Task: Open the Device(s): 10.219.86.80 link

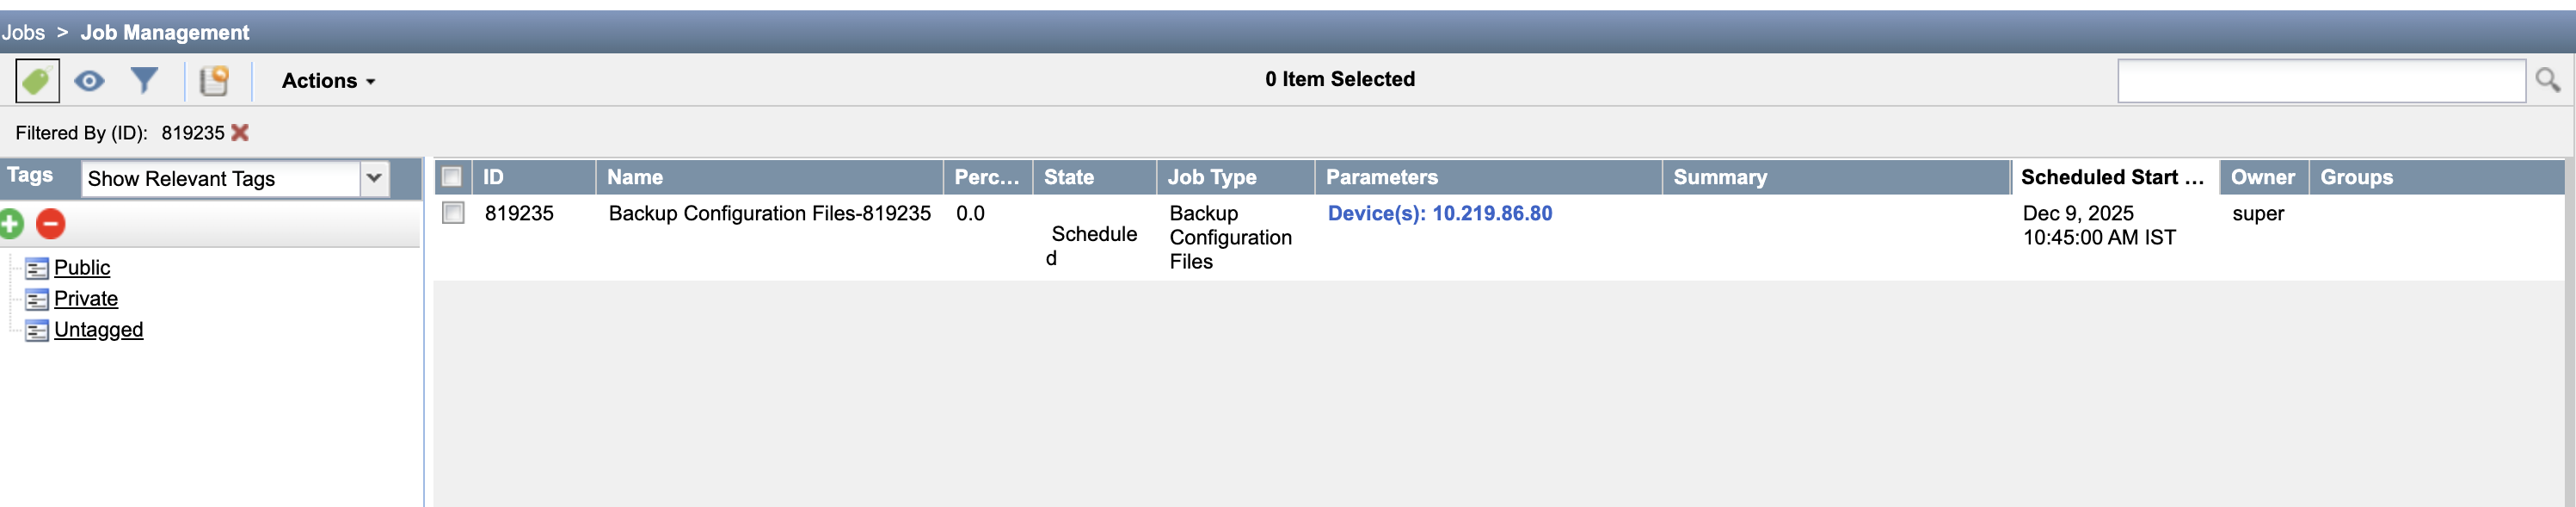Action: (x=1440, y=213)
